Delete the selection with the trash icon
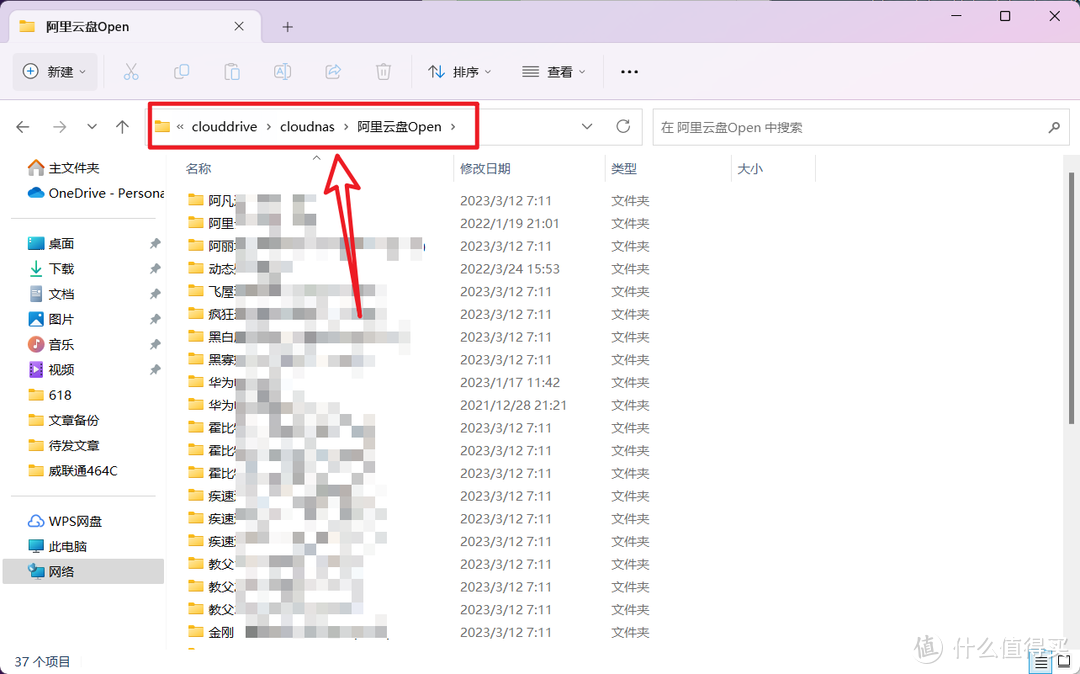1080x674 pixels. pos(383,71)
